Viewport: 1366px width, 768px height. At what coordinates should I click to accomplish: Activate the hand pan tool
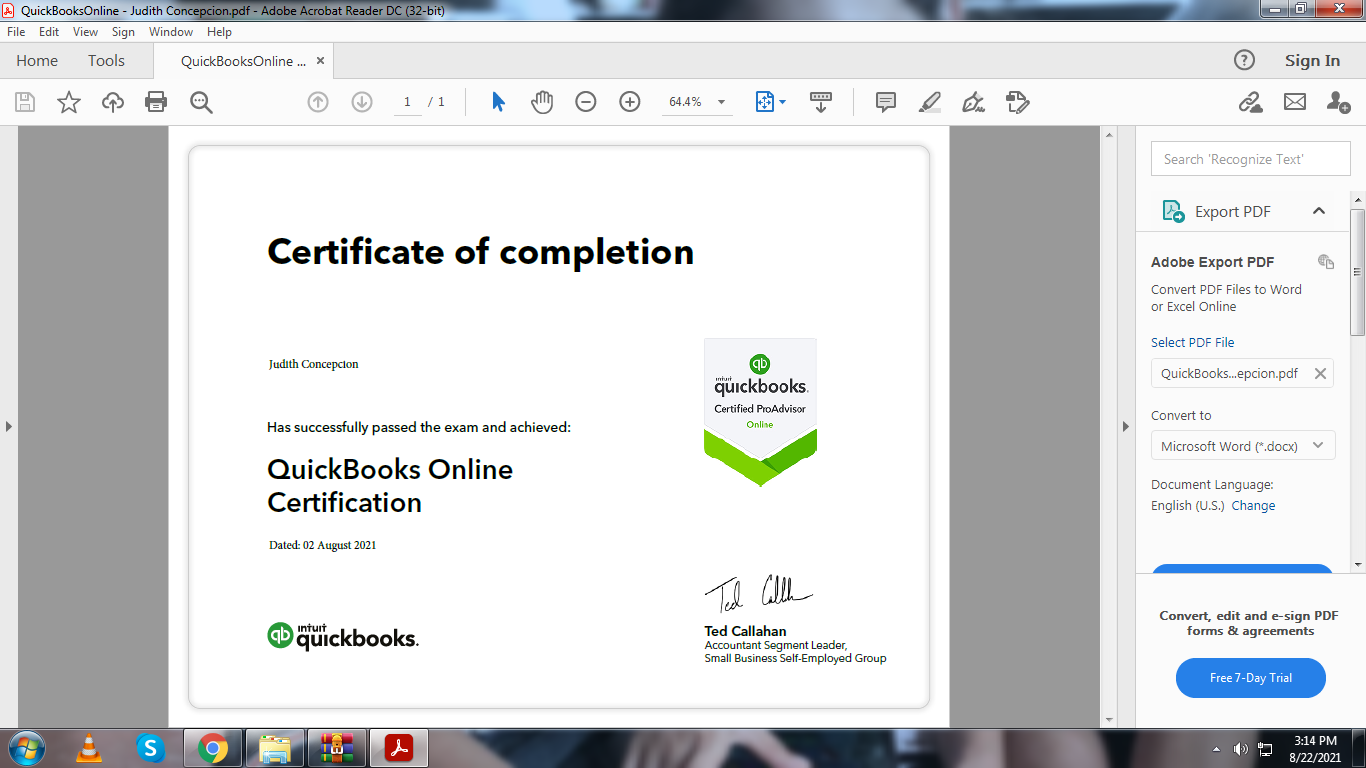[542, 102]
